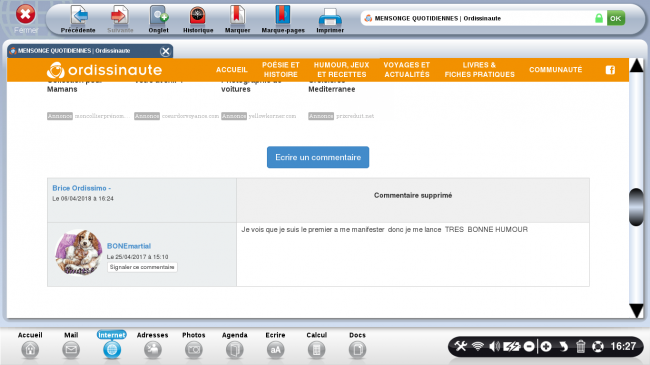Open a new tab with Onglet
This screenshot has width=650, height=365.
coord(159,19)
